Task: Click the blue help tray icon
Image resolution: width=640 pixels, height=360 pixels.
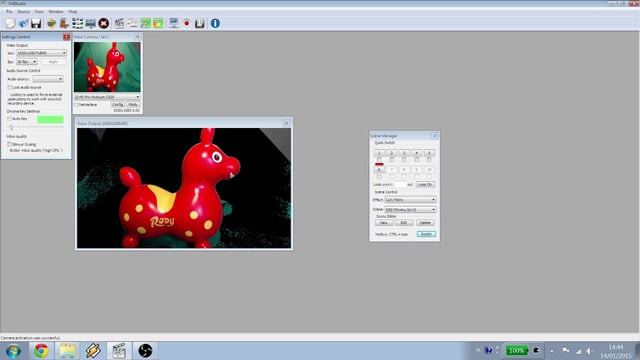Action: (488, 350)
